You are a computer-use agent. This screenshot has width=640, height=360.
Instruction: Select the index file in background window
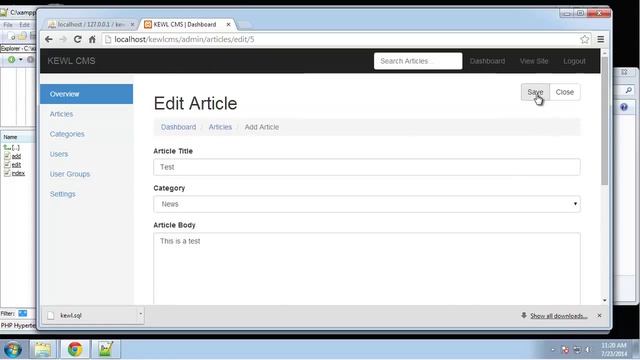[x=18, y=173]
